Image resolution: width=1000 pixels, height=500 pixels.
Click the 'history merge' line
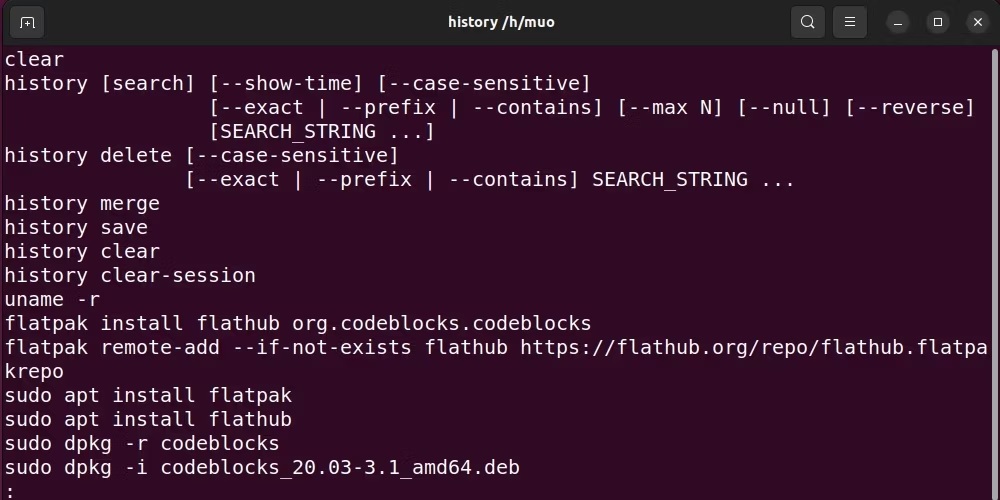pos(82,203)
